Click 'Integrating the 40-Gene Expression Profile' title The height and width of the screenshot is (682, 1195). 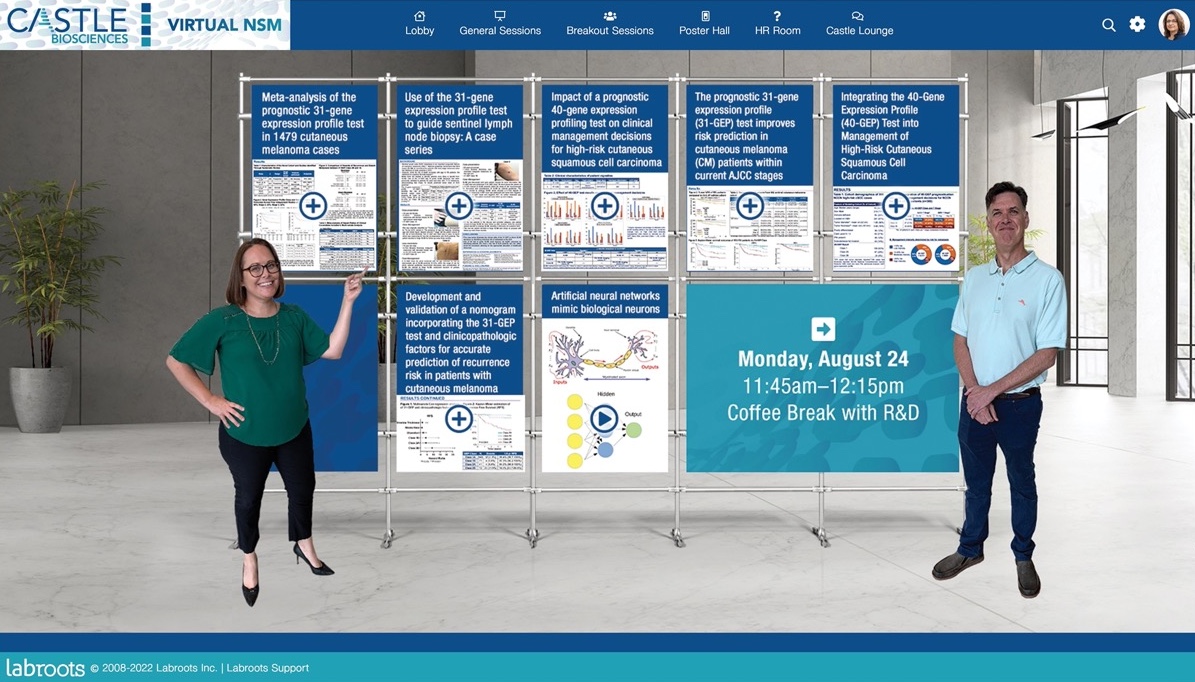pos(892,136)
